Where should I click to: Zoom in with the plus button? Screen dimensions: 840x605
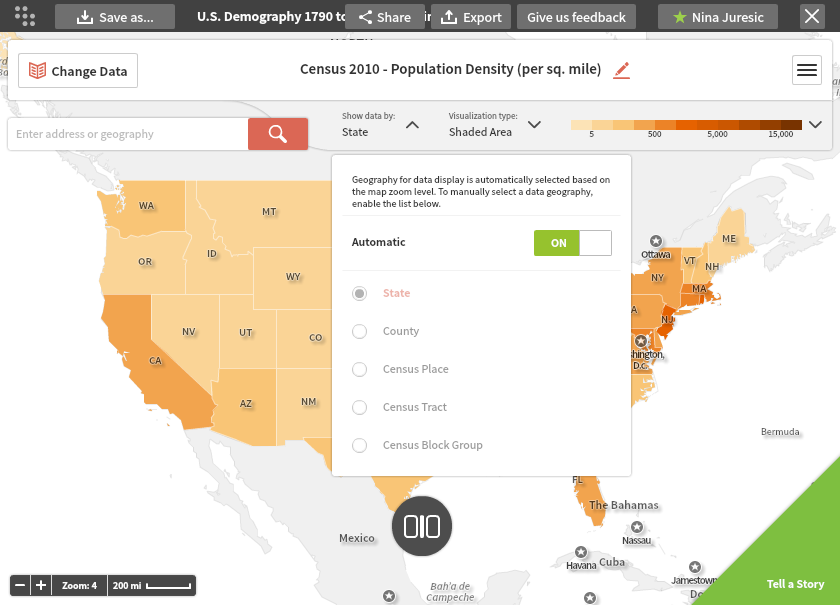pos(41,585)
